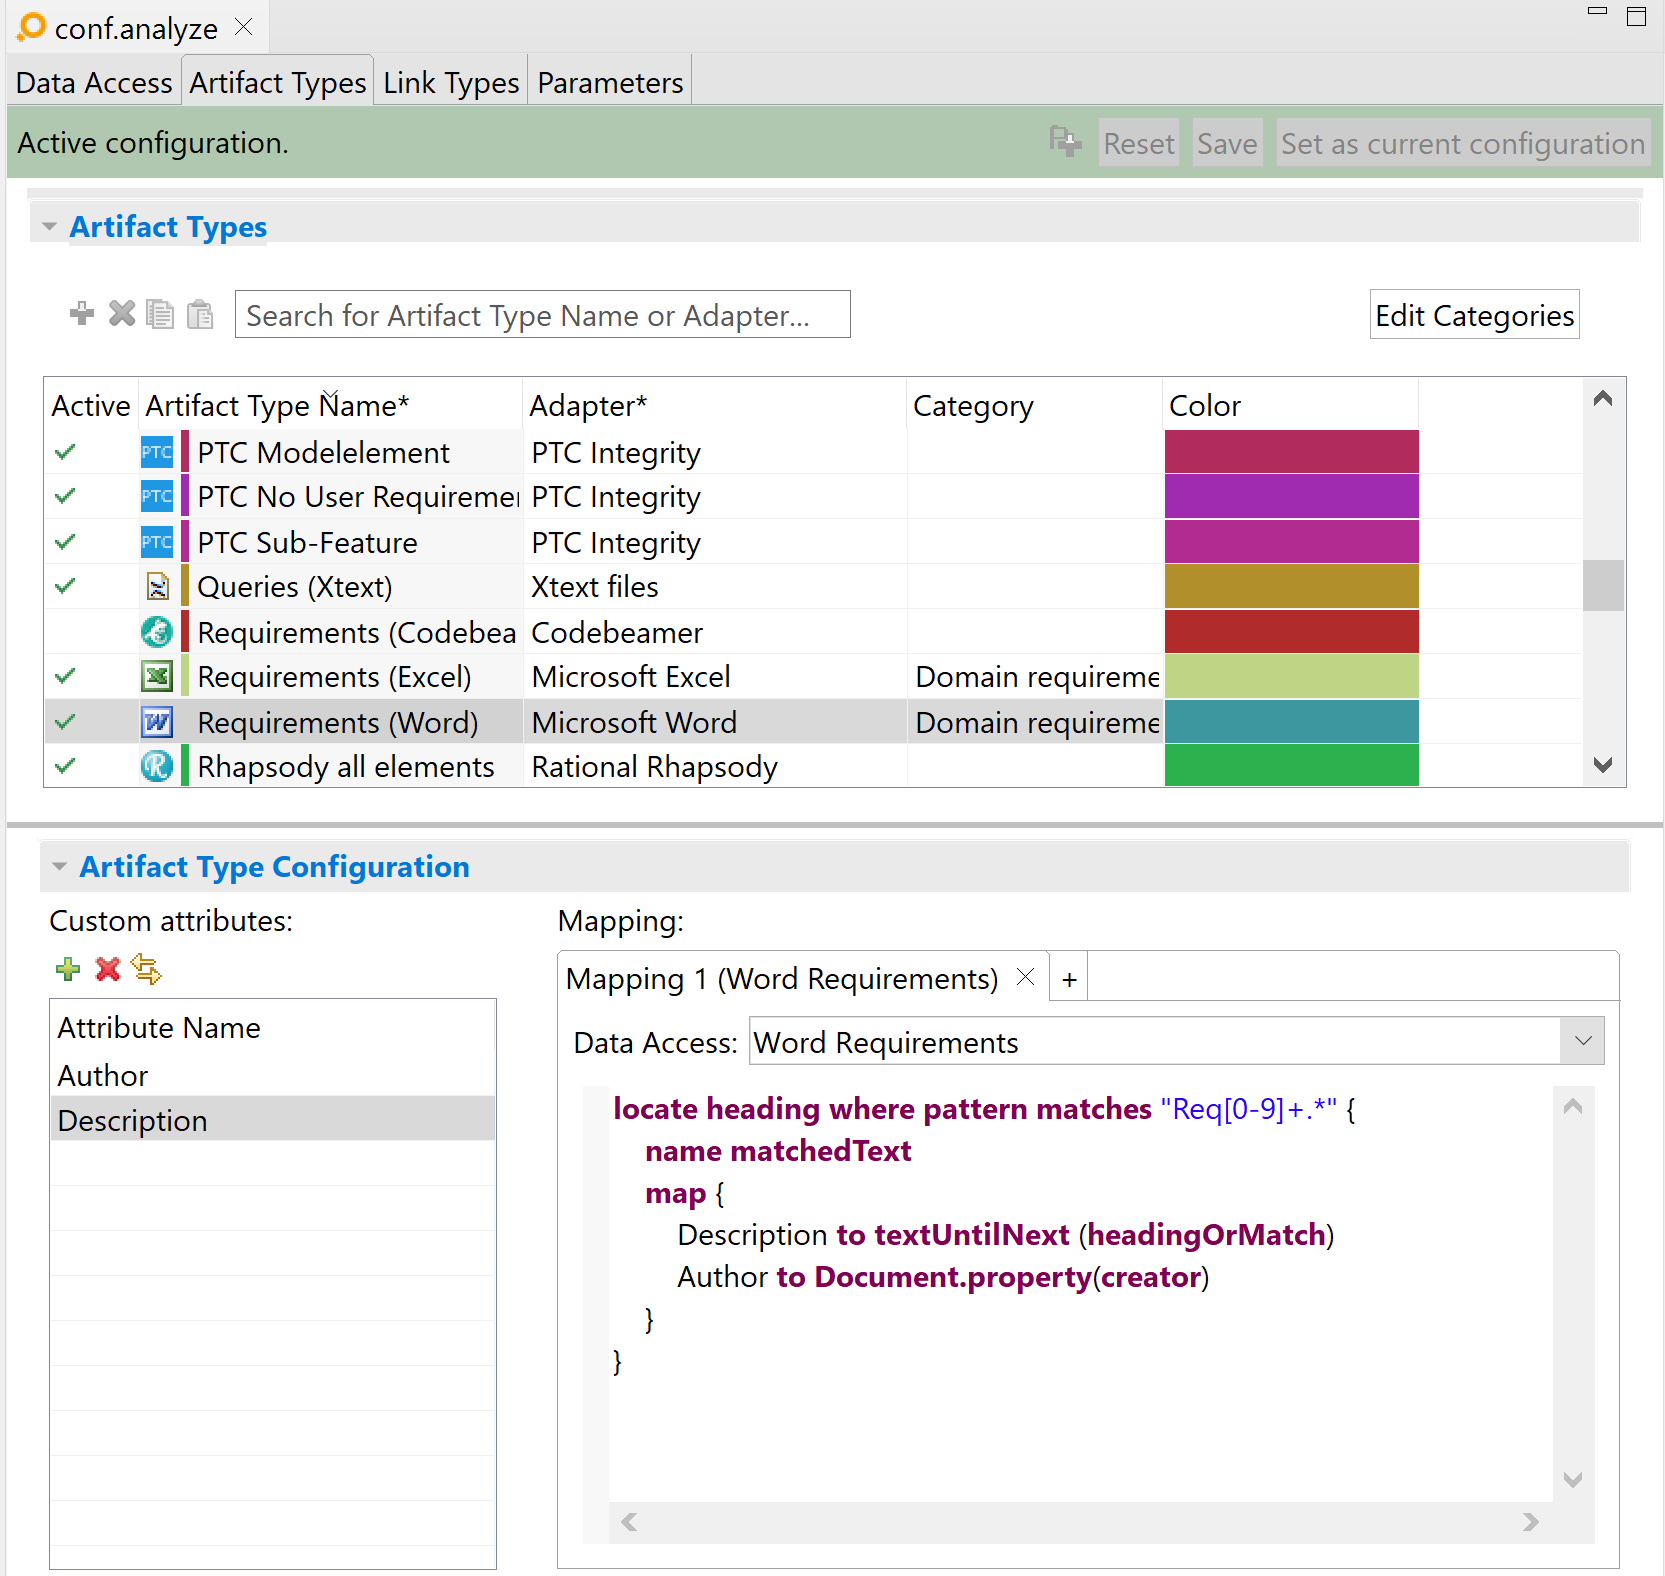Minimize the editor view
Viewport: 1665px width, 1576px height.
(x=1598, y=11)
